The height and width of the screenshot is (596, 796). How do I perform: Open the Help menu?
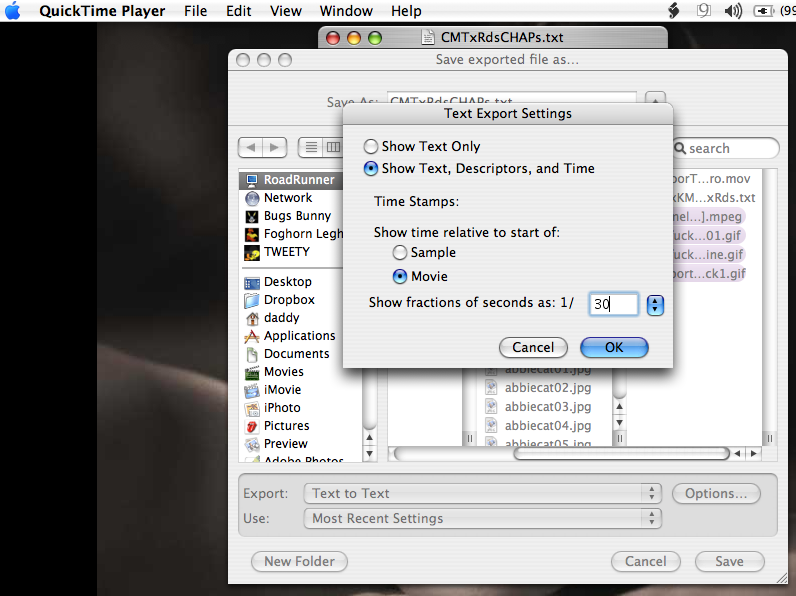click(406, 11)
